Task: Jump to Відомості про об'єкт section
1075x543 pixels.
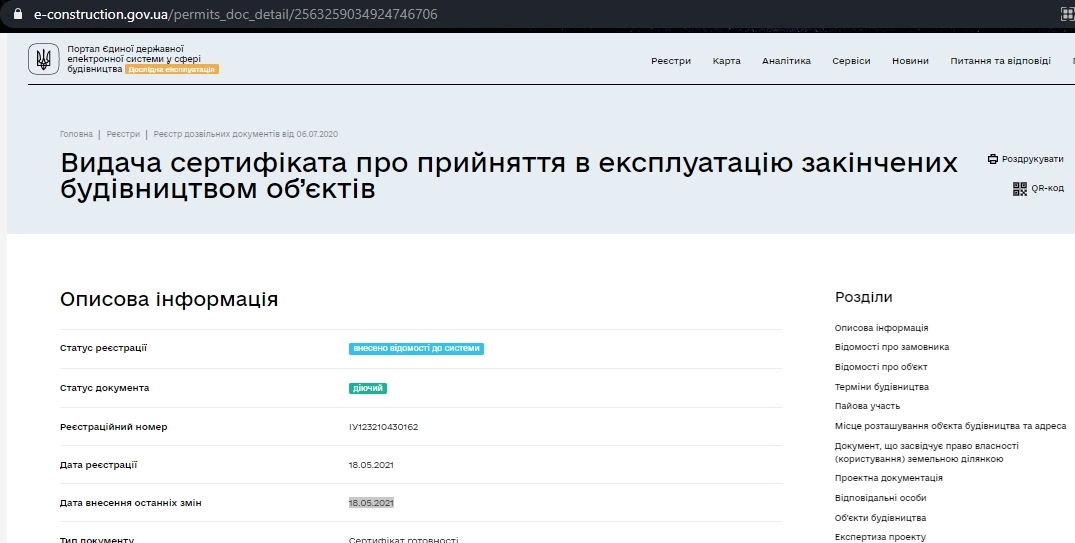Action: click(x=880, y=367)
